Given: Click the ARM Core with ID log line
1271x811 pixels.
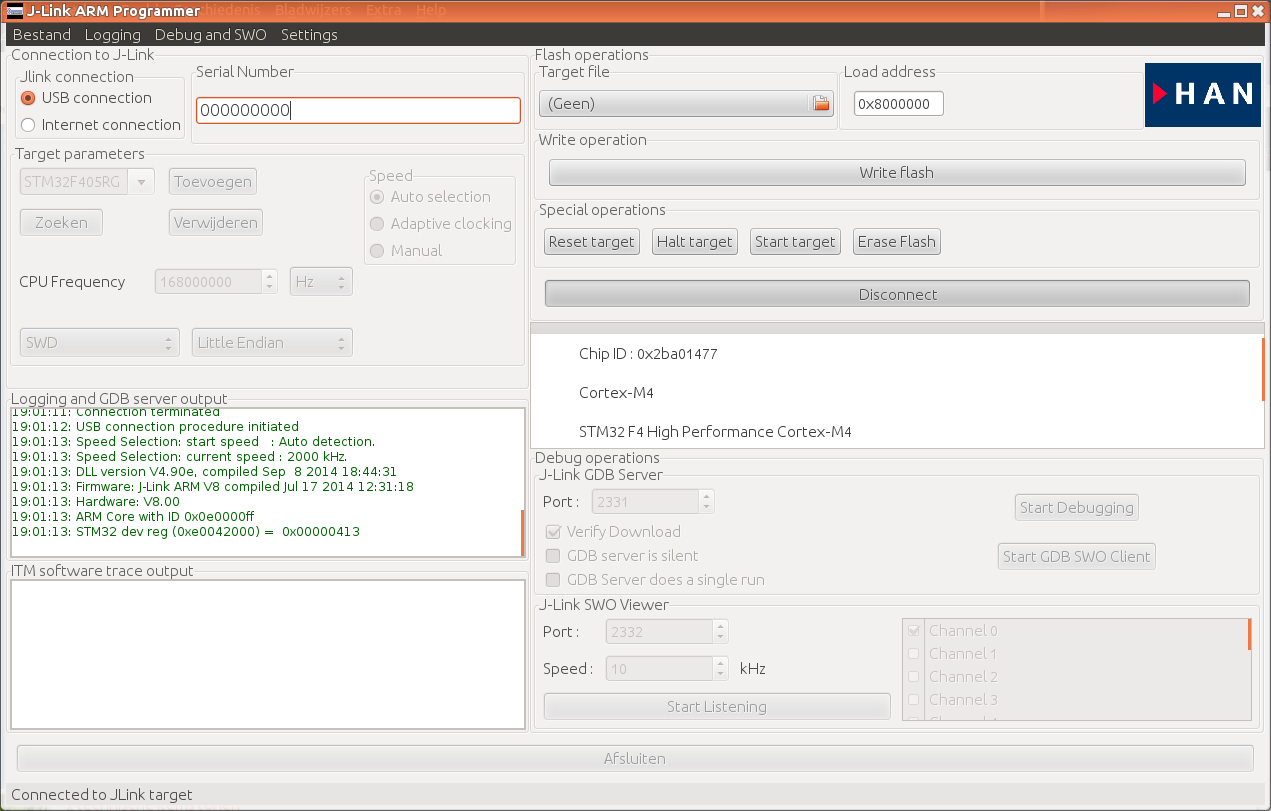Looking at the screenshot, I should (x=133, y=517).
